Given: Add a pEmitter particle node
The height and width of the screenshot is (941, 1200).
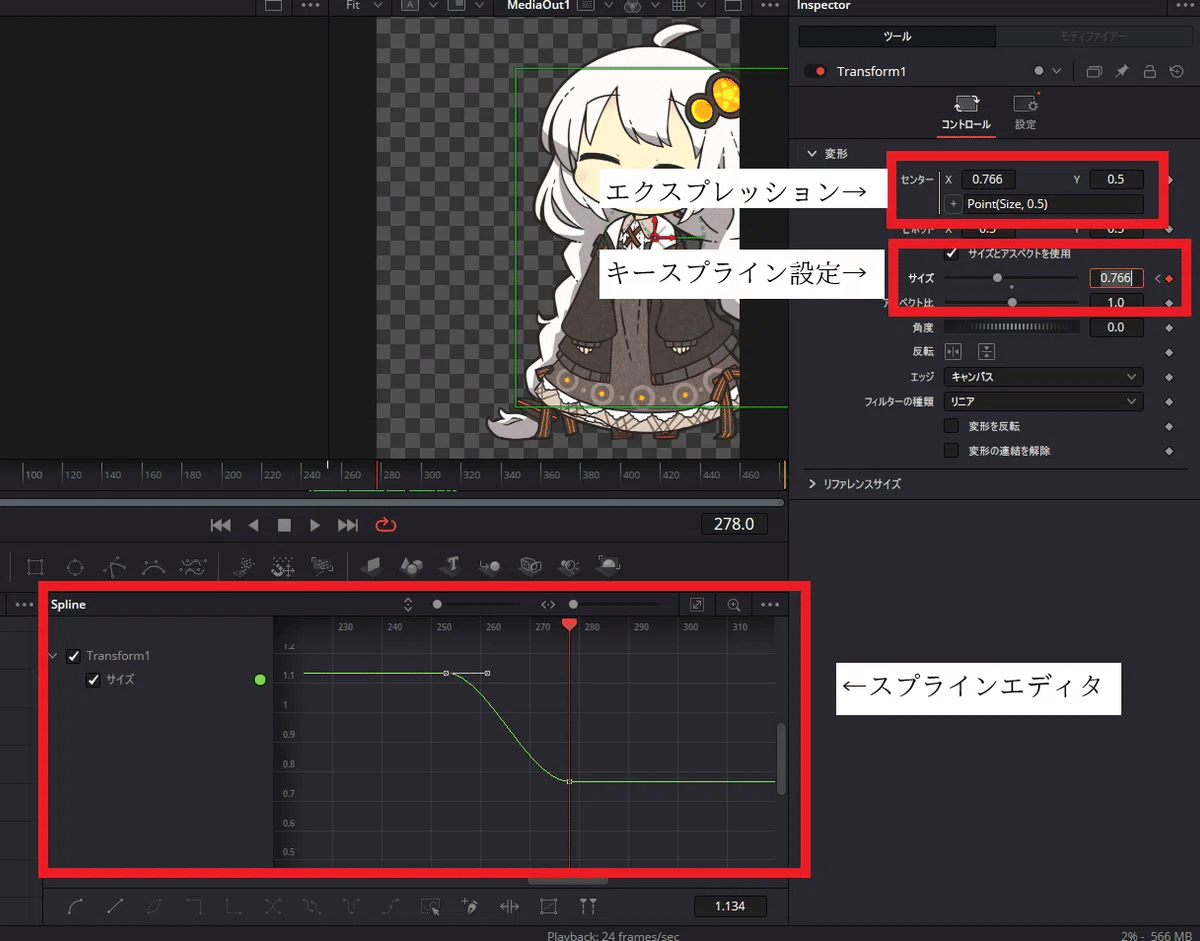Looking at the screenshot, I should click(x=243, y=567).
